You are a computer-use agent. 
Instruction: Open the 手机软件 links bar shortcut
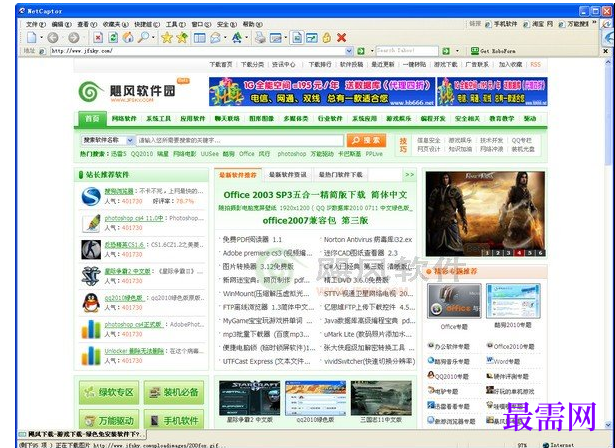tap(501, 24)
